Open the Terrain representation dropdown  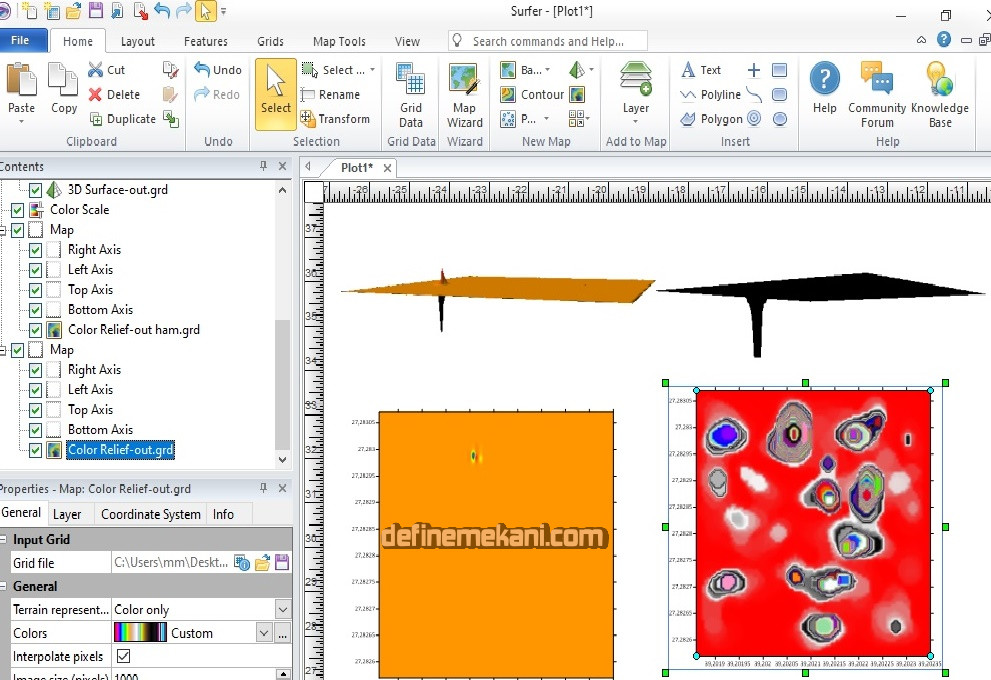[282, 610]
